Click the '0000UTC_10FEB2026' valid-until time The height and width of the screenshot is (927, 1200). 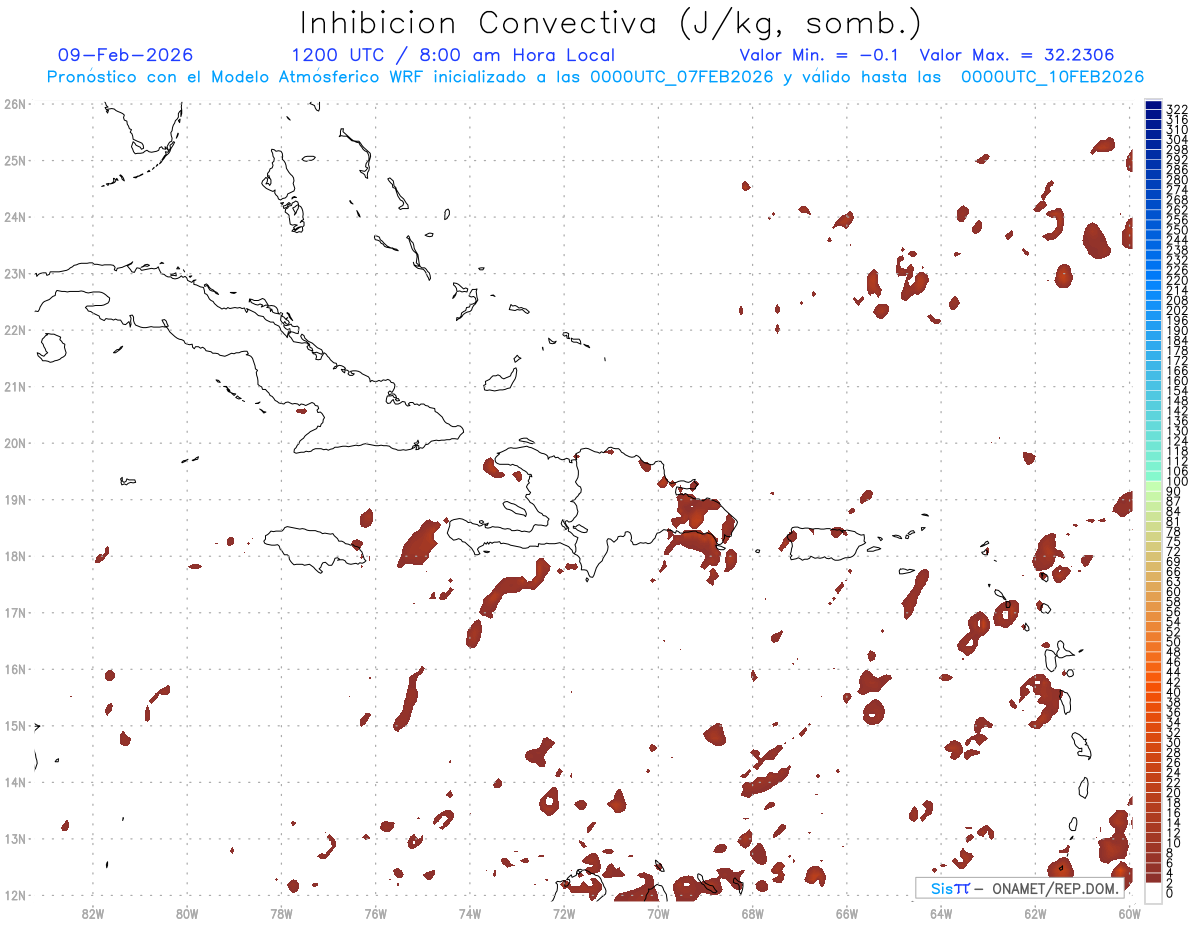click(1052, 77)
